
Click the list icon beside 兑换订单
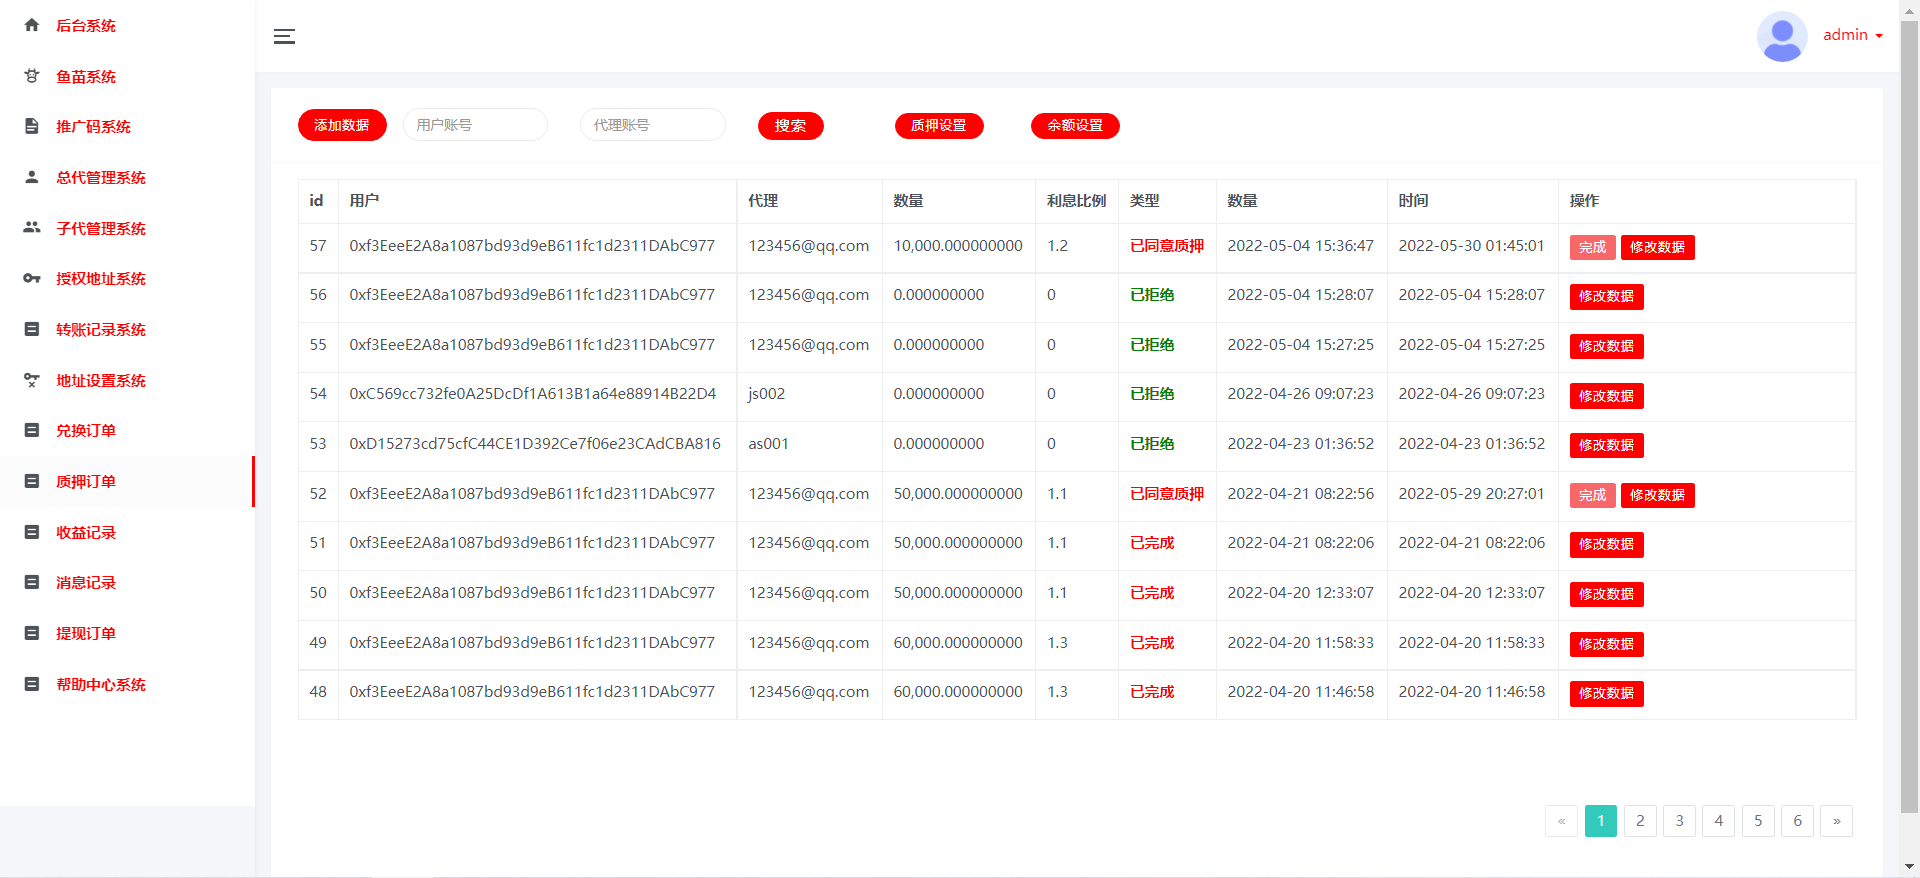32,430
